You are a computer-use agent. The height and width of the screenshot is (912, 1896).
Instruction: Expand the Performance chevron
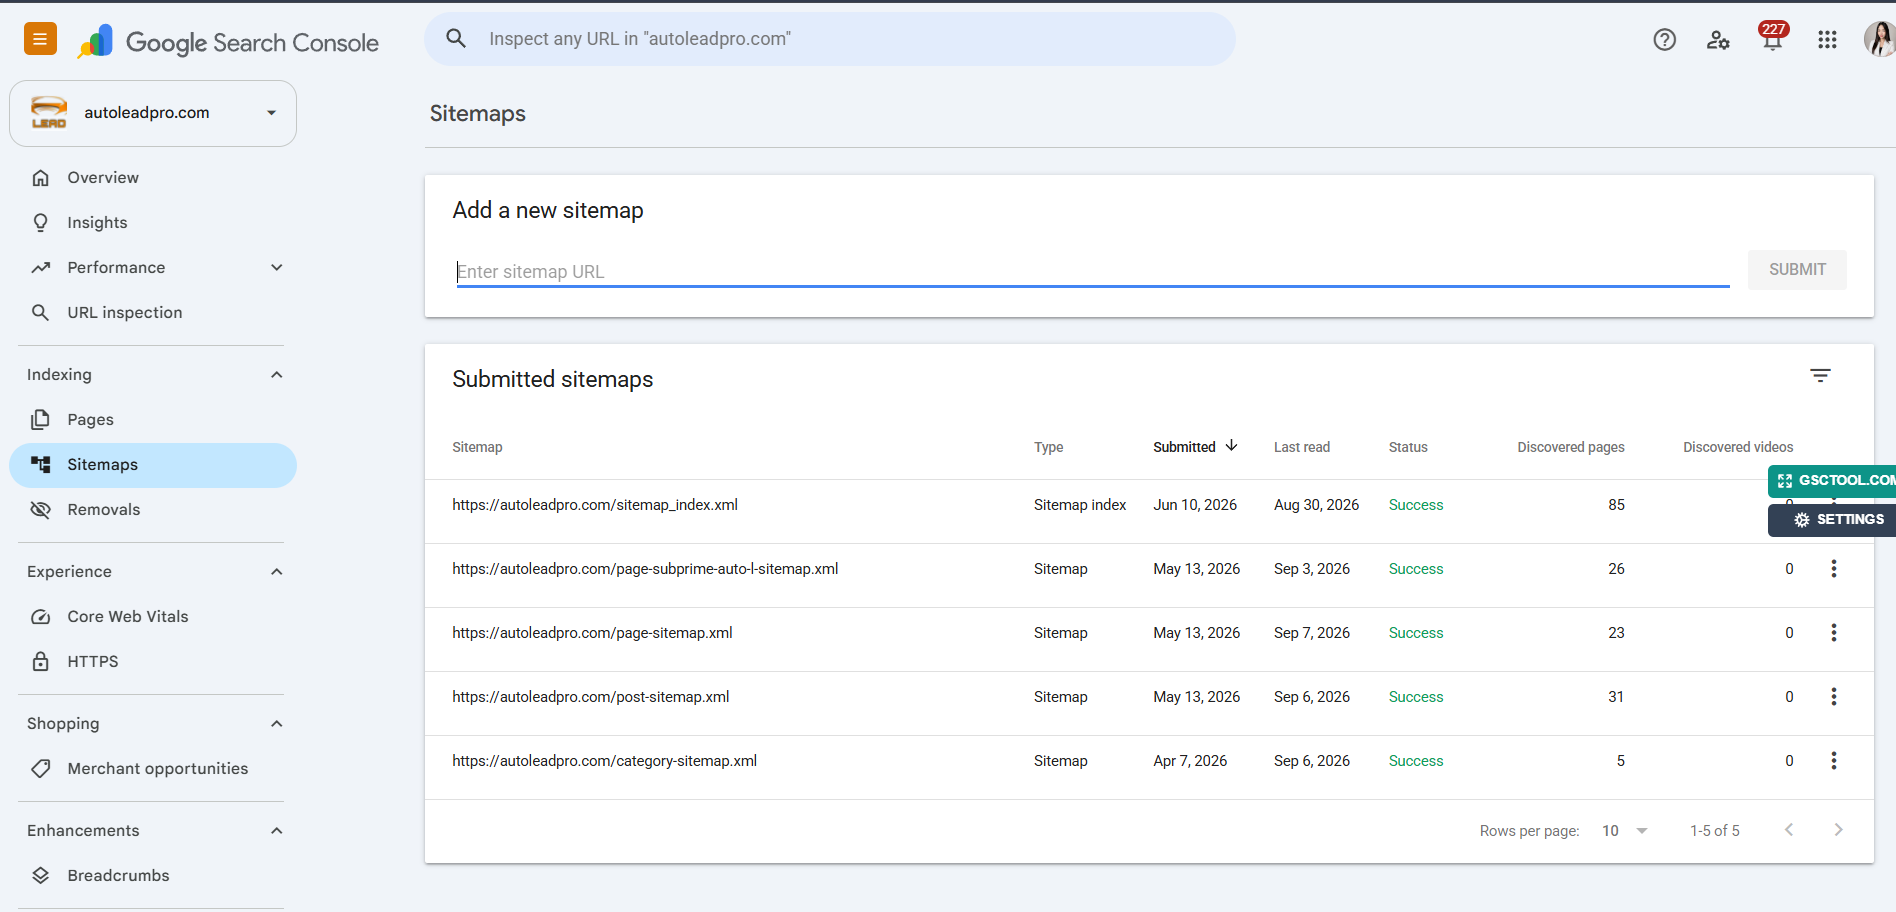click(x=277, y=268)
